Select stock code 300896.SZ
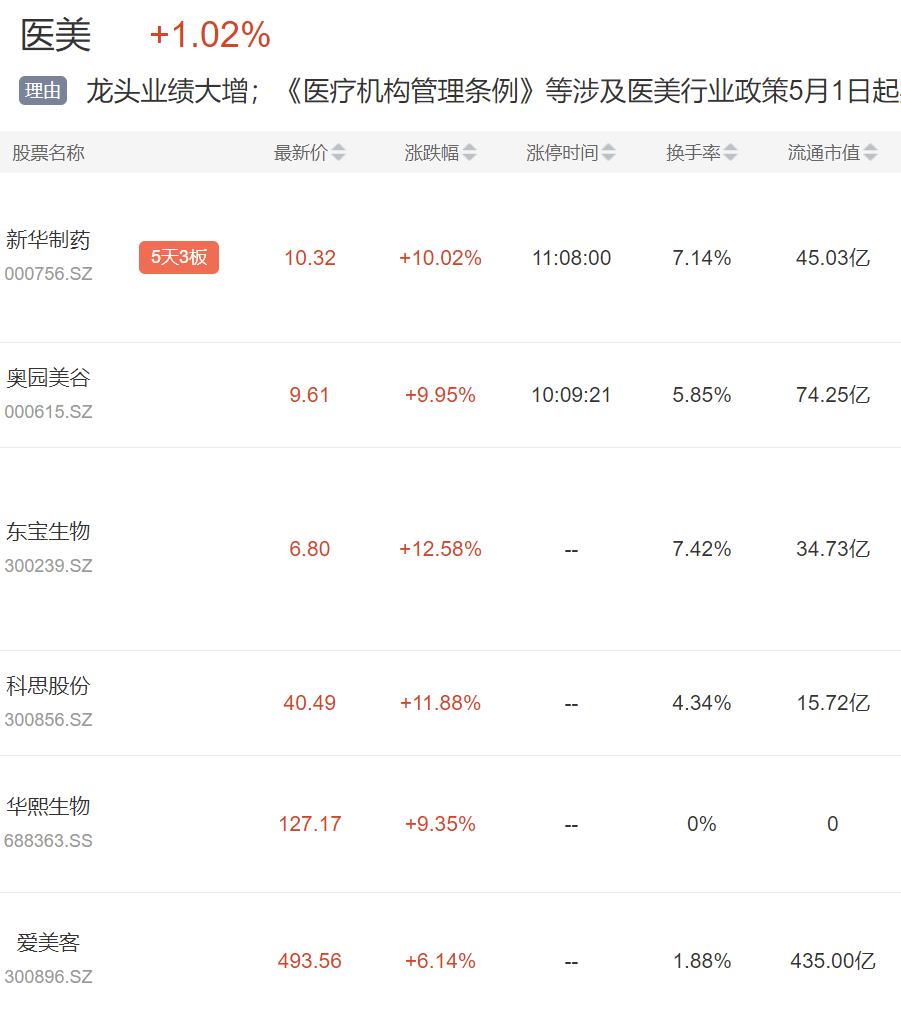The height and width of the screenshot is (1010, 901). (x=48, y=977)
